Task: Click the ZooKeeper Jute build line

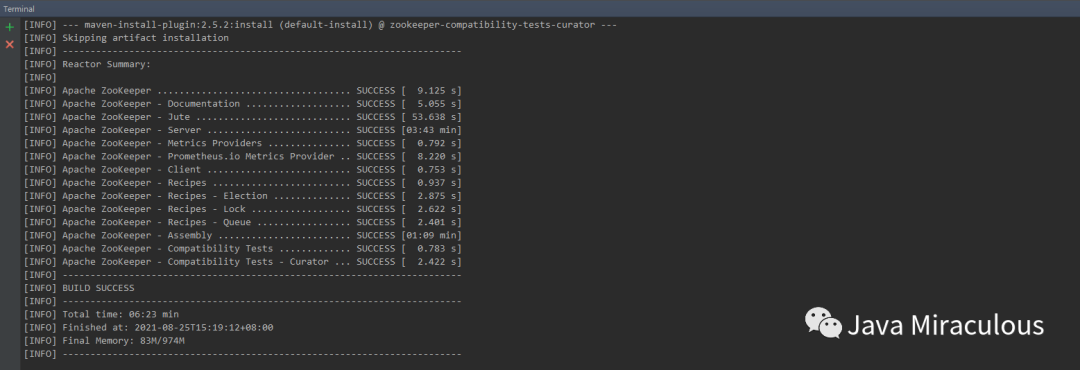Action: coord(242,117)
